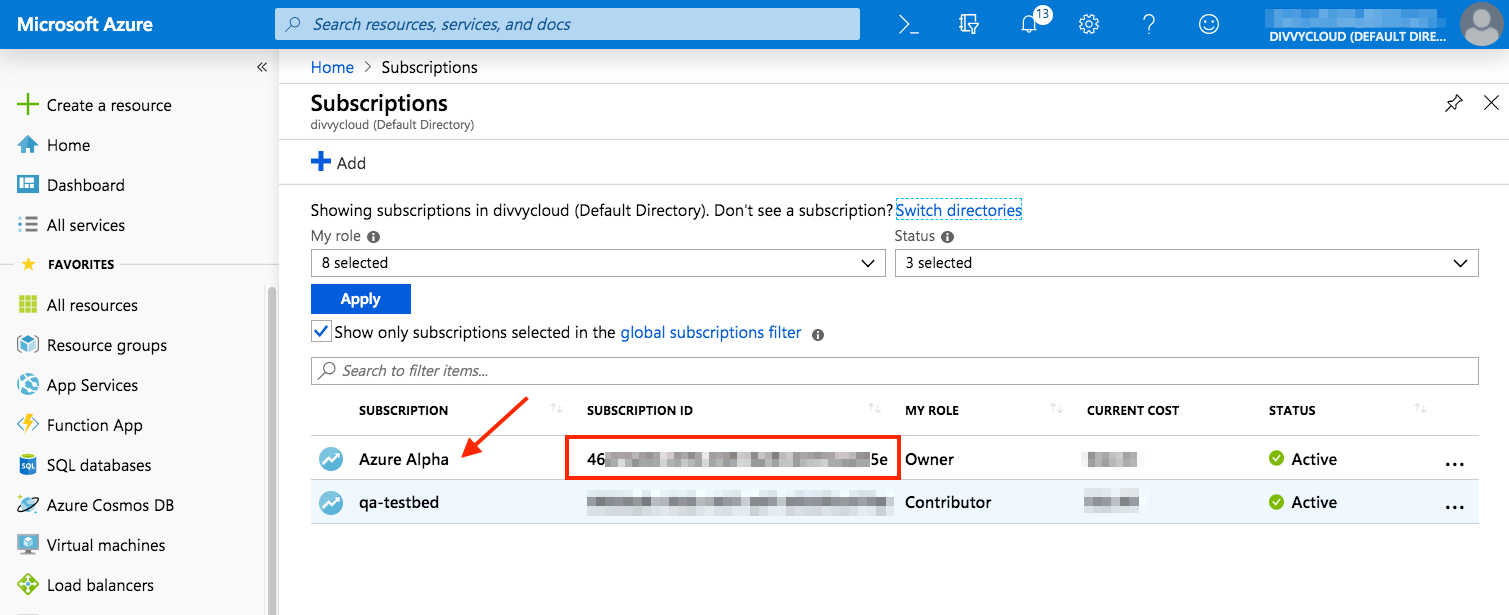Click Active status of qa-testbed
The image size is (1509, 615).
coord(1303,502)
